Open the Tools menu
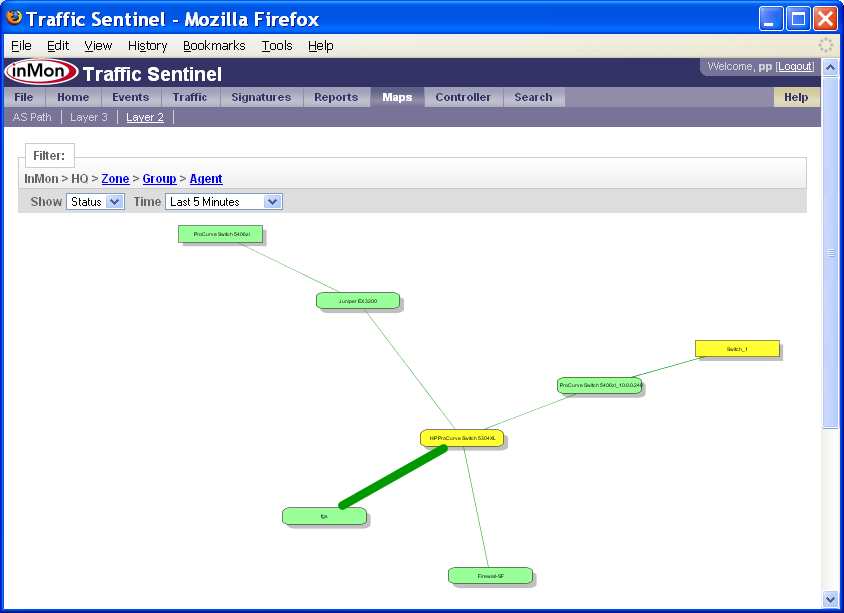The width and height of the screenshot is (844, 613). tap(277, 46)
